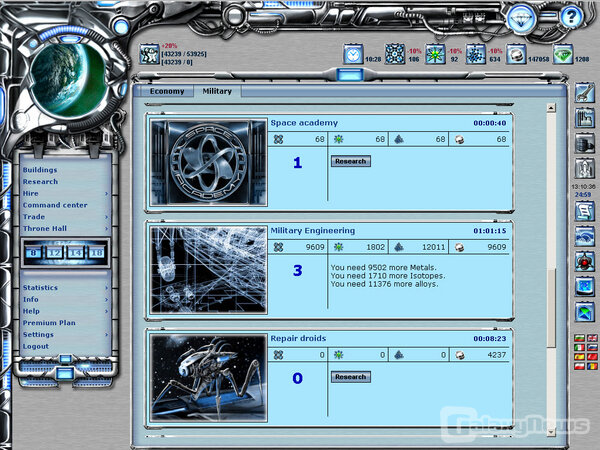Switch language with the Spanish flag

579,357
